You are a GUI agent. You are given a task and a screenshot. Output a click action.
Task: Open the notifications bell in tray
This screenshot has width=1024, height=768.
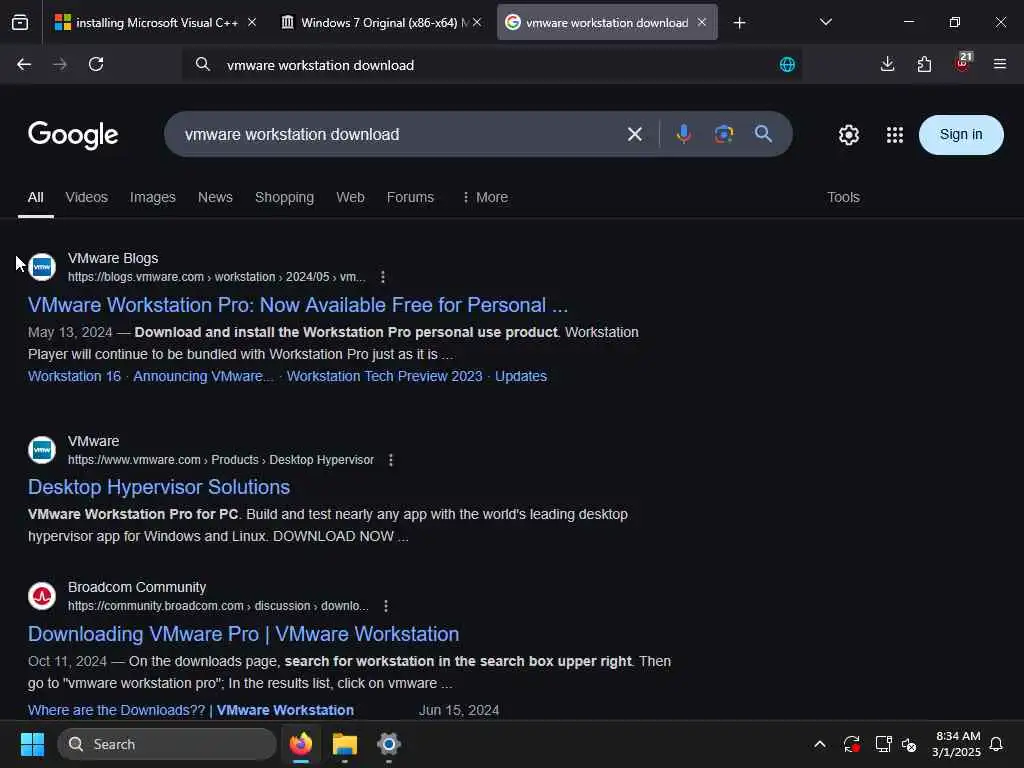(x=996, y=744)
